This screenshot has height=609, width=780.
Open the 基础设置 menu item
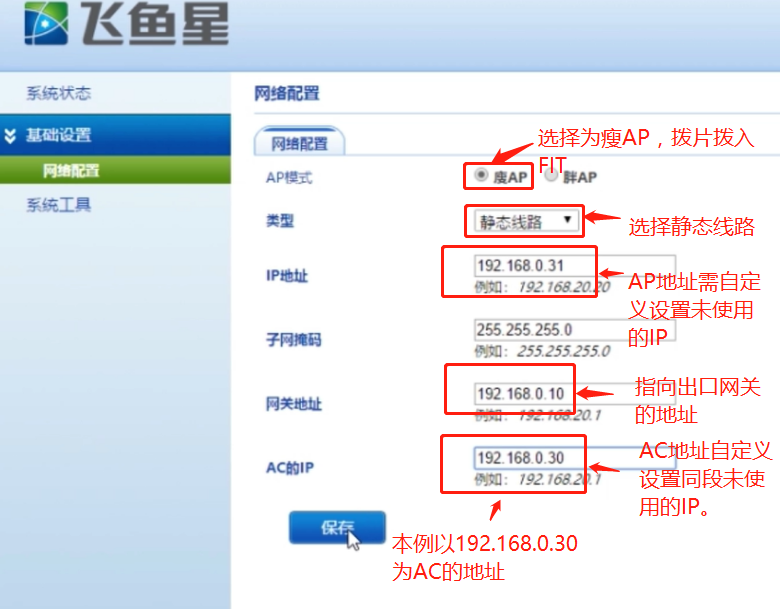[115, 135]
